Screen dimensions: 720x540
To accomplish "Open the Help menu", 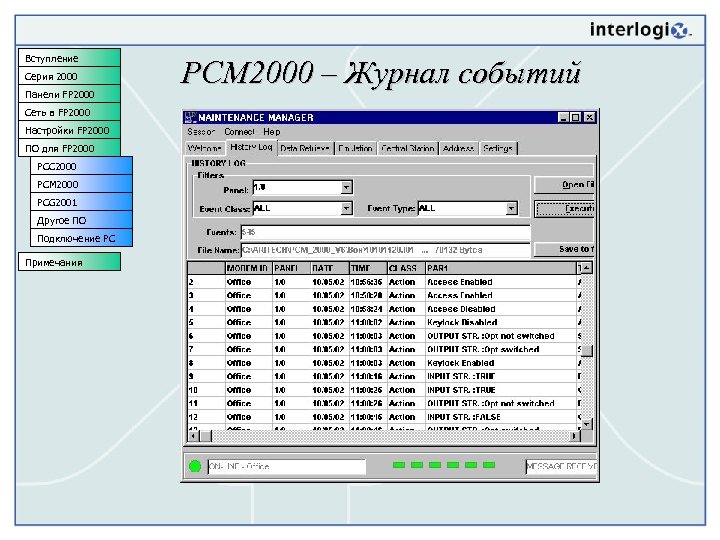I will [x=272, y=132].
